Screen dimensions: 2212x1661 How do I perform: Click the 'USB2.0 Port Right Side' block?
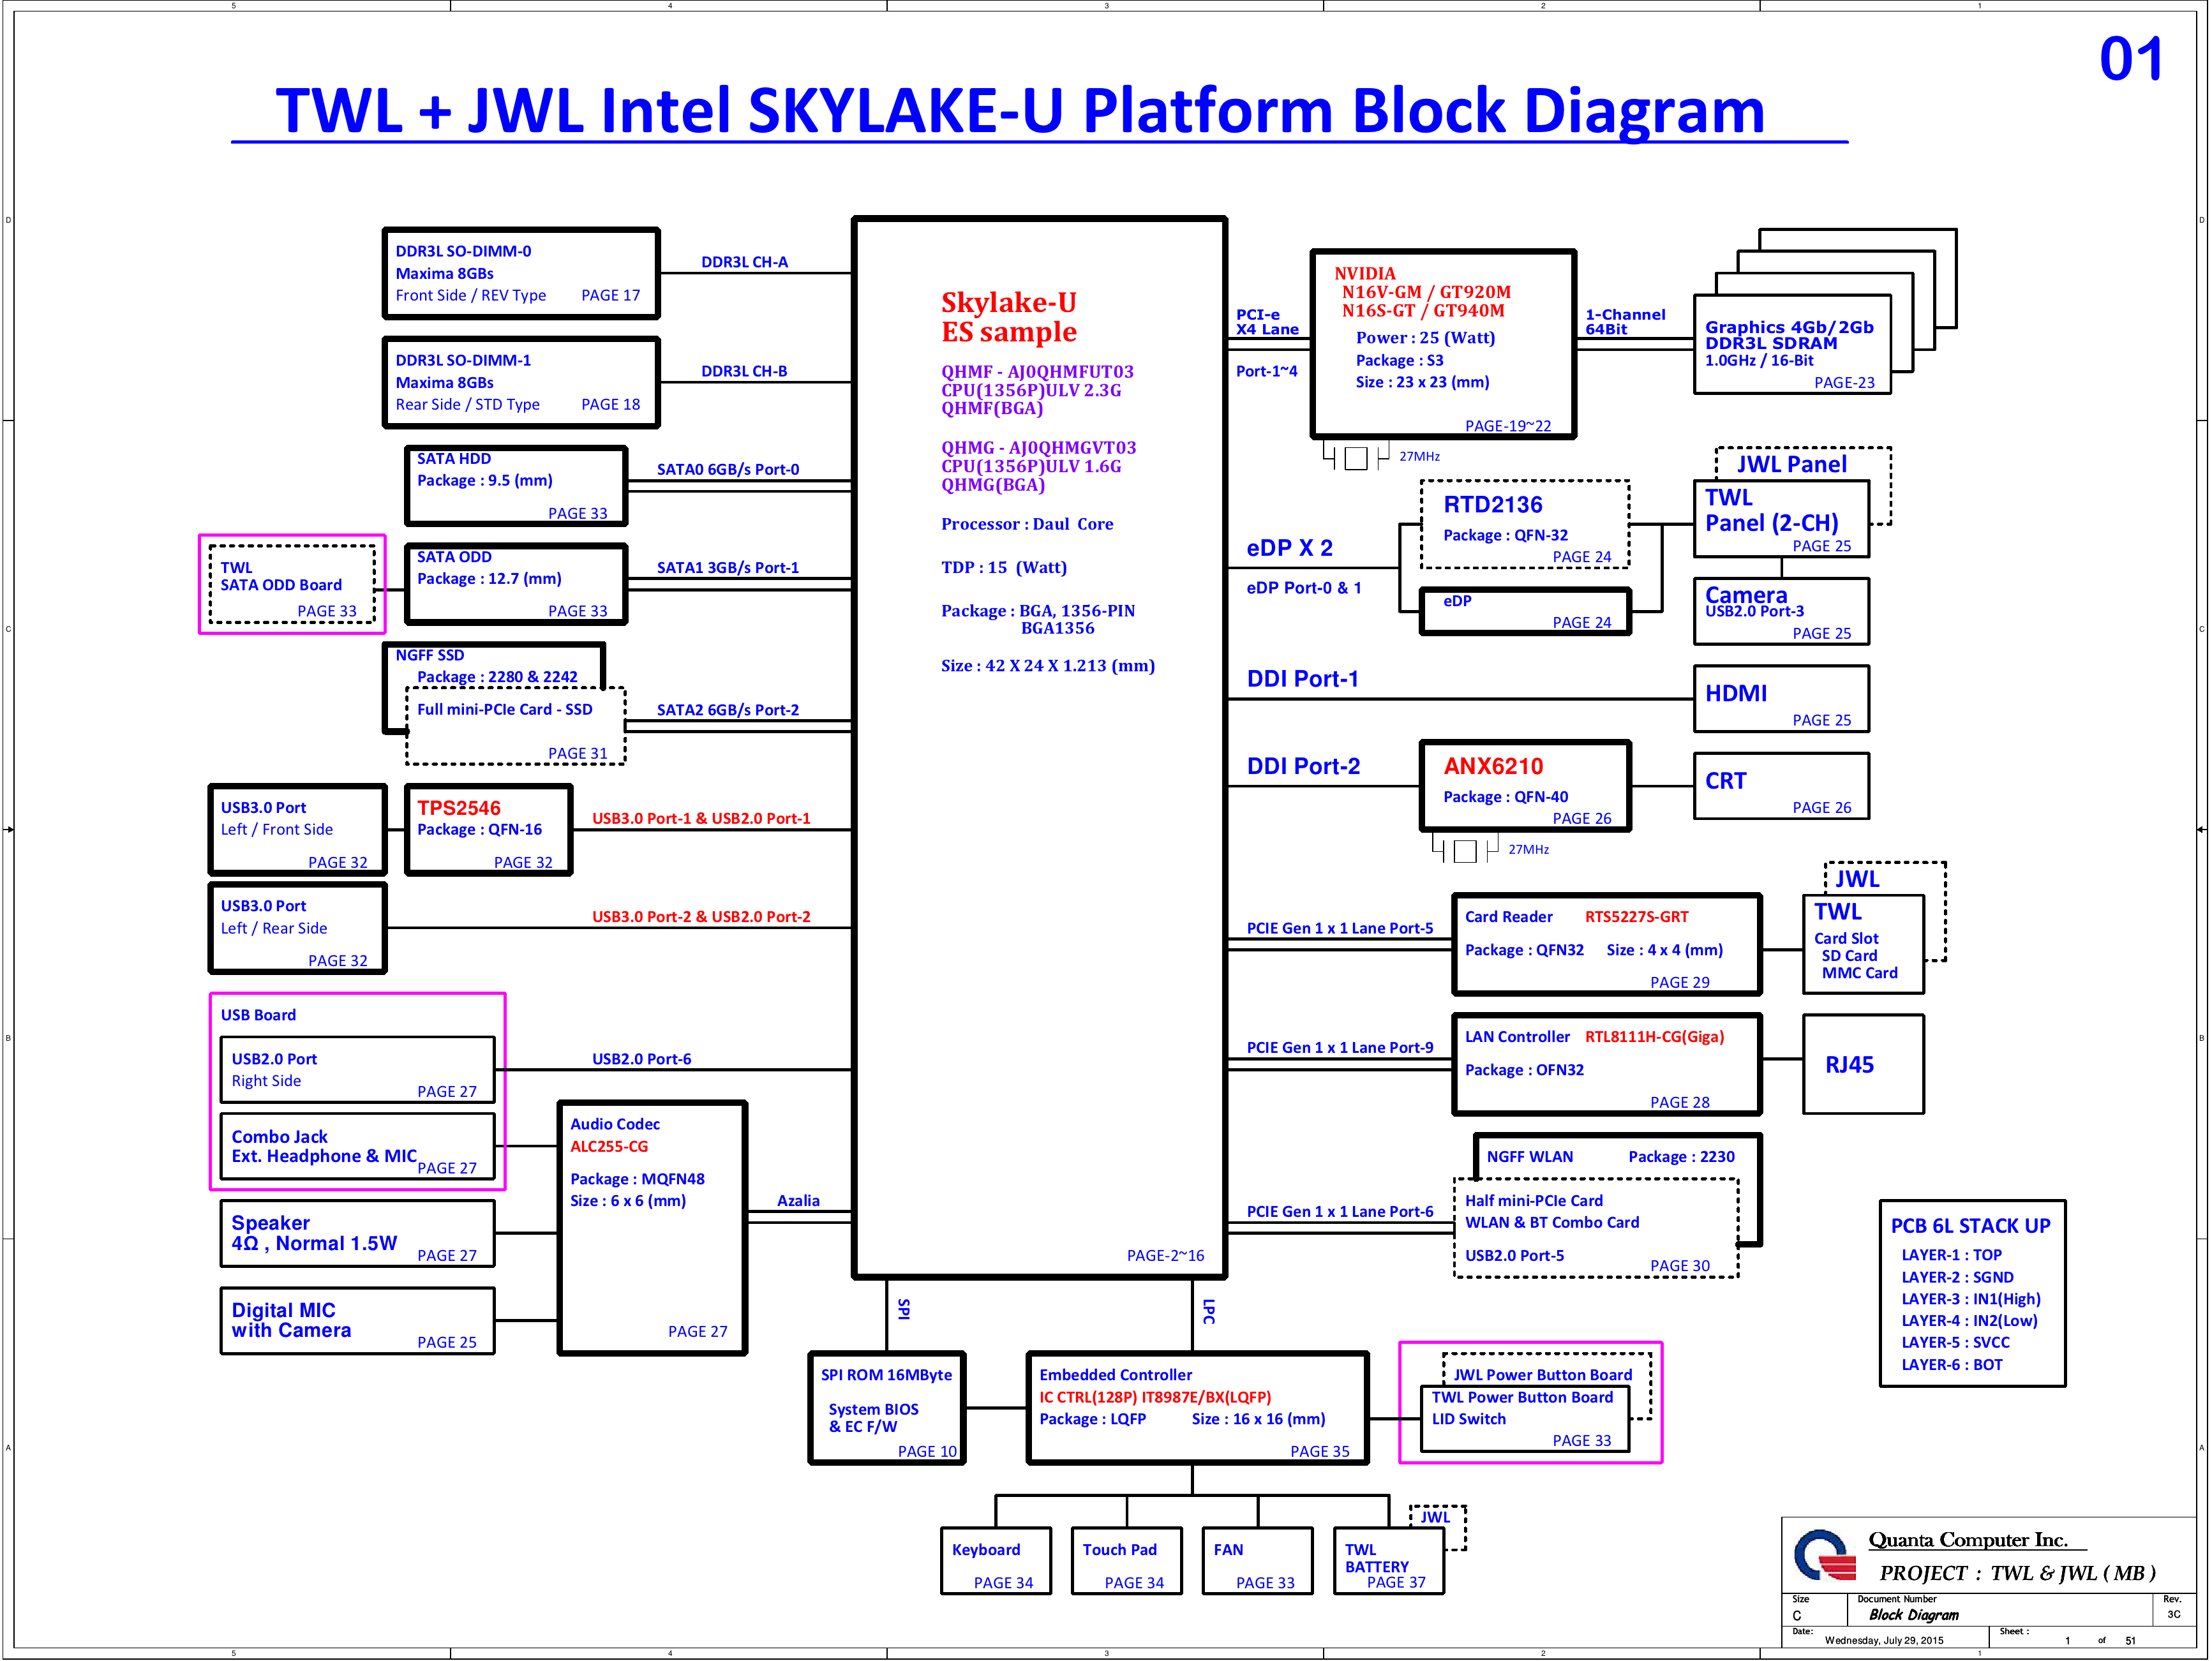(358, 1070)
